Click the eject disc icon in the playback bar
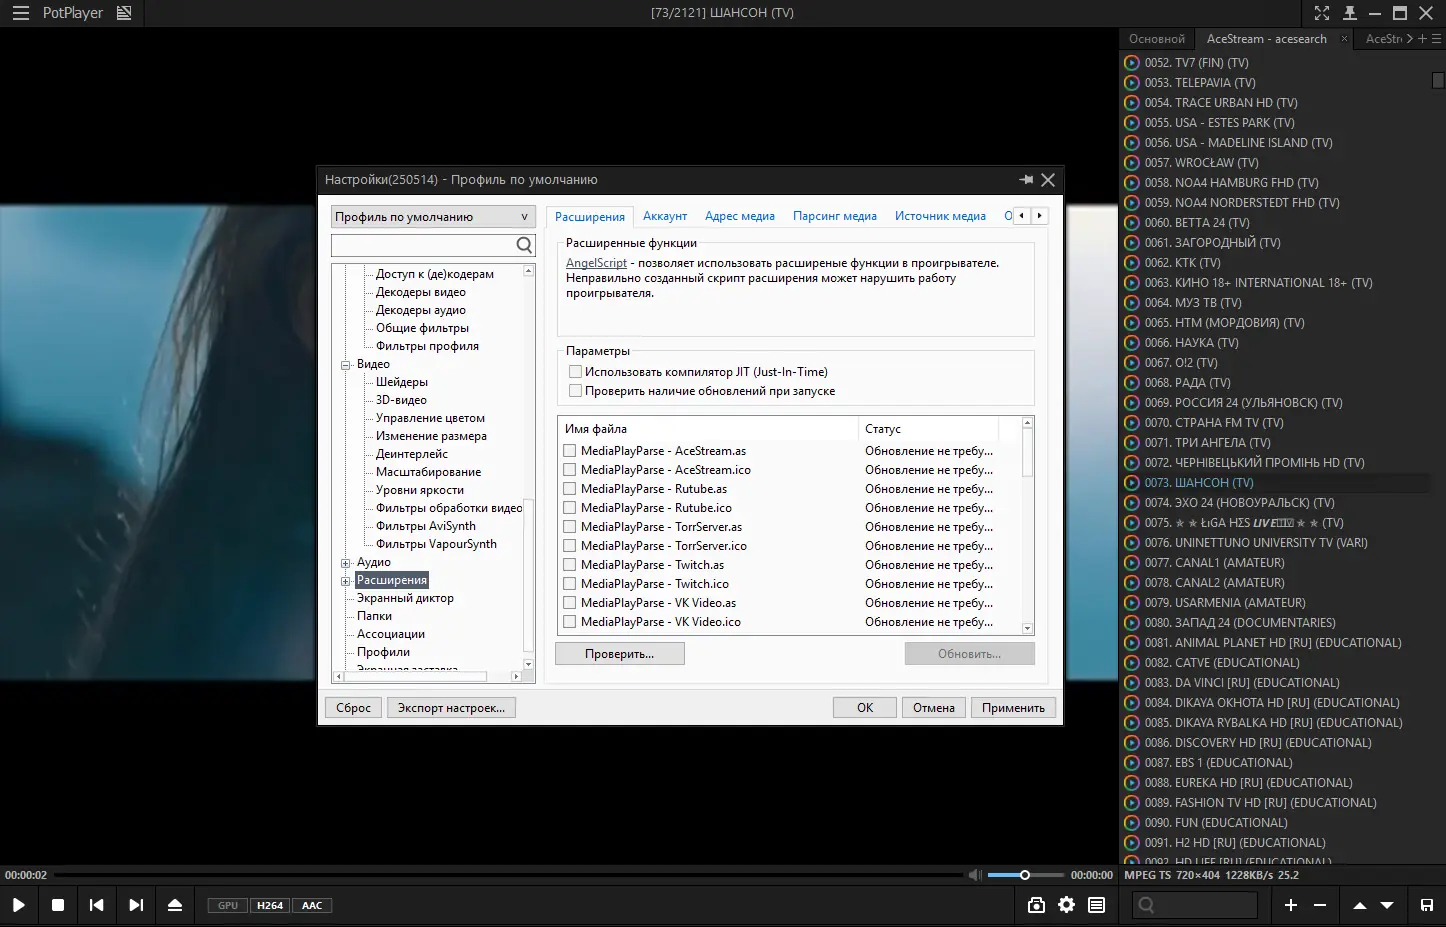This screenshot has height=927, width=1446. click(x=176, y=904)
